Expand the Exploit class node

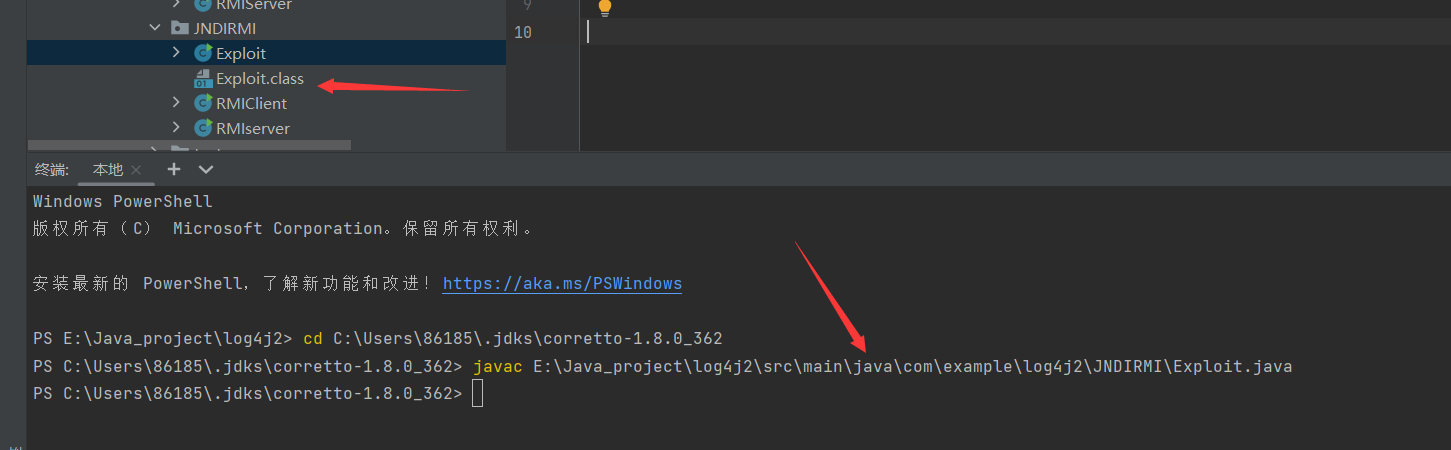click(x=177, y=53)
